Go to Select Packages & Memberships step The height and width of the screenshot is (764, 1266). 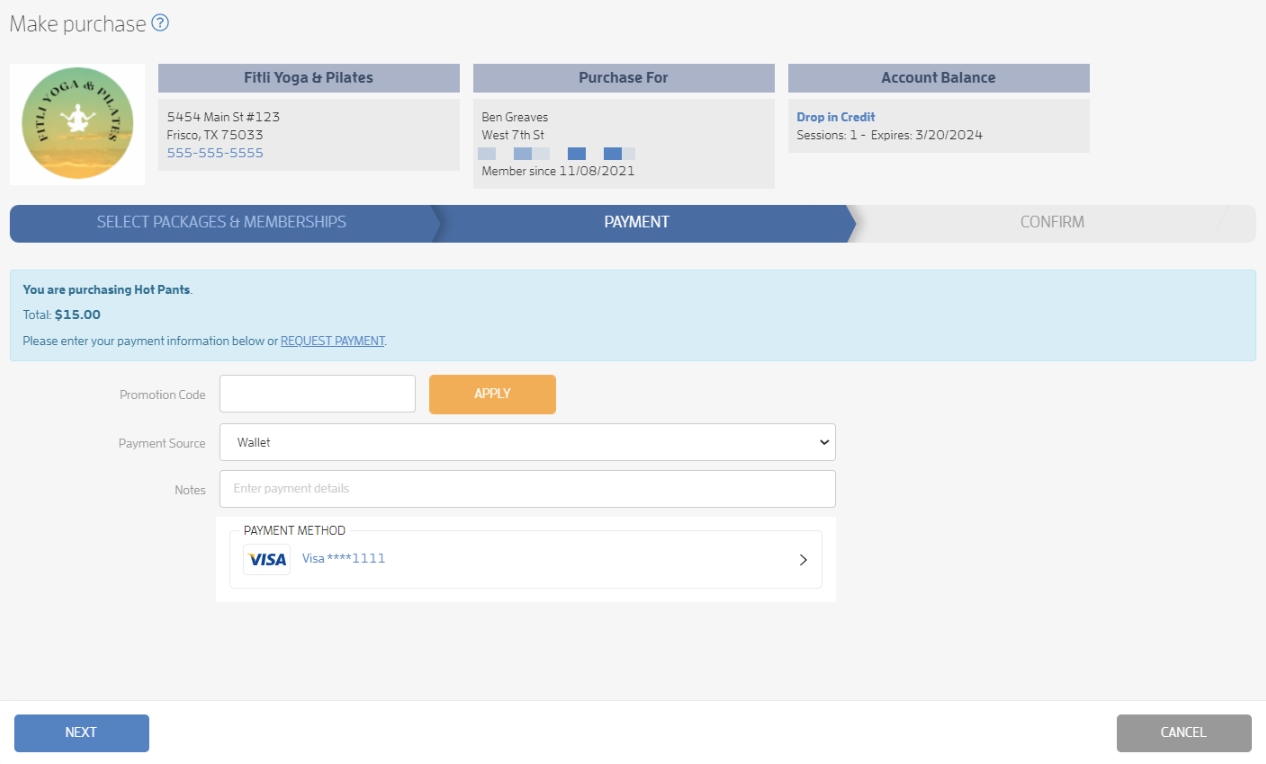[x=221, y=222]
